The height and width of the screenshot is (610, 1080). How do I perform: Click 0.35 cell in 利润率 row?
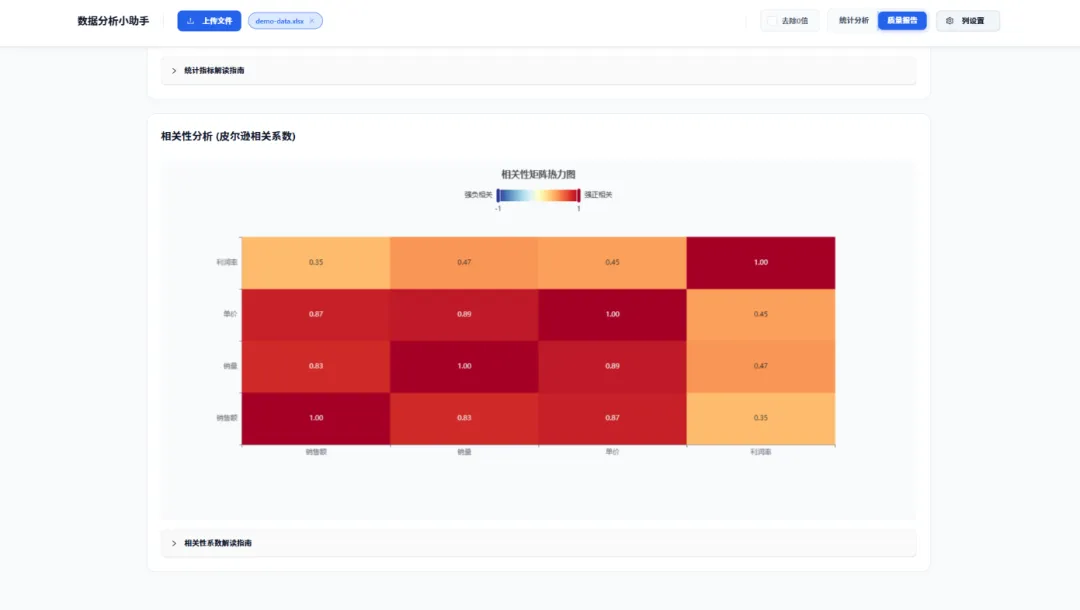tap(315, 262)
